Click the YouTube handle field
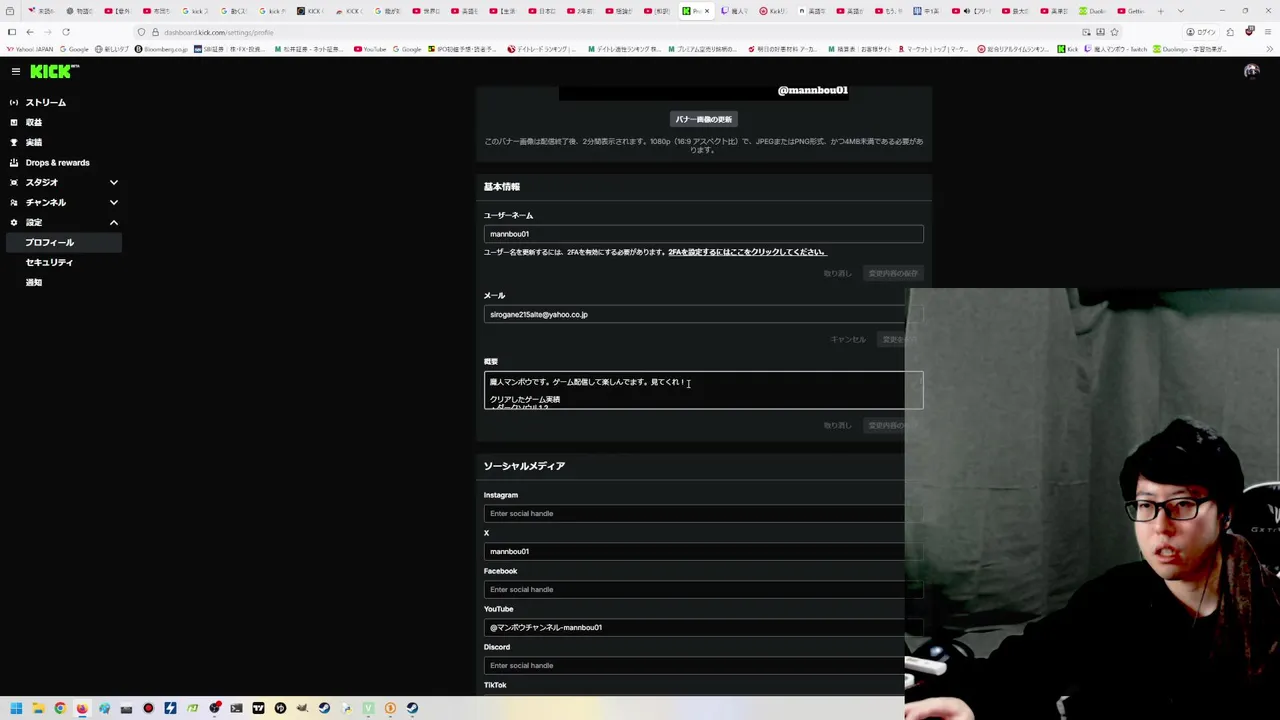Screen dimensions: 1280x720 (x=695, y=627)
